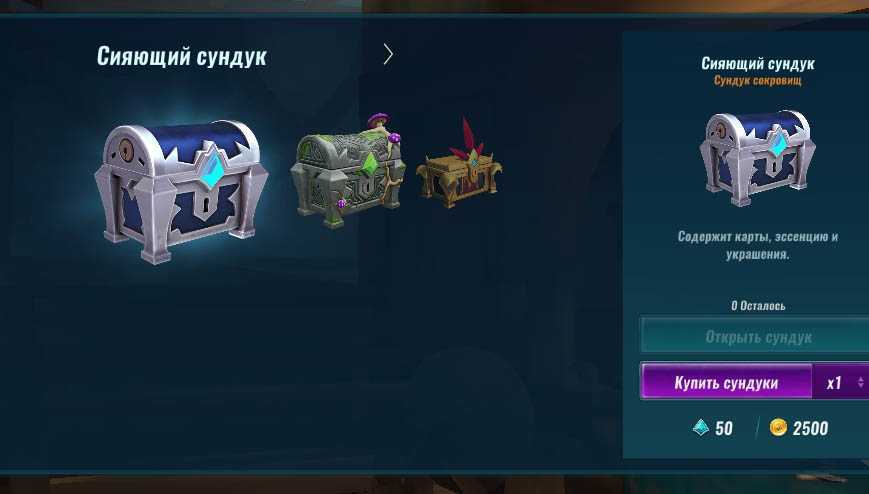This screenshot has width=869, height=494.
Task: Select the large silver-blue shining chest
Action: tap(181, 191)
